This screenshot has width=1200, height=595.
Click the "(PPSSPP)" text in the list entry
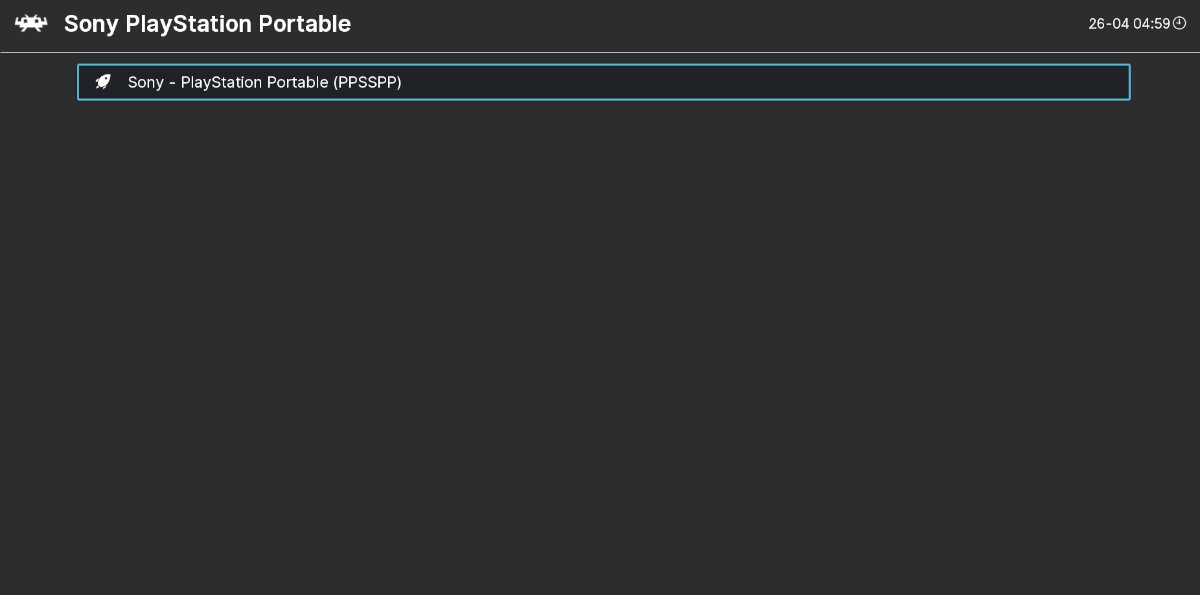(367, 83)
